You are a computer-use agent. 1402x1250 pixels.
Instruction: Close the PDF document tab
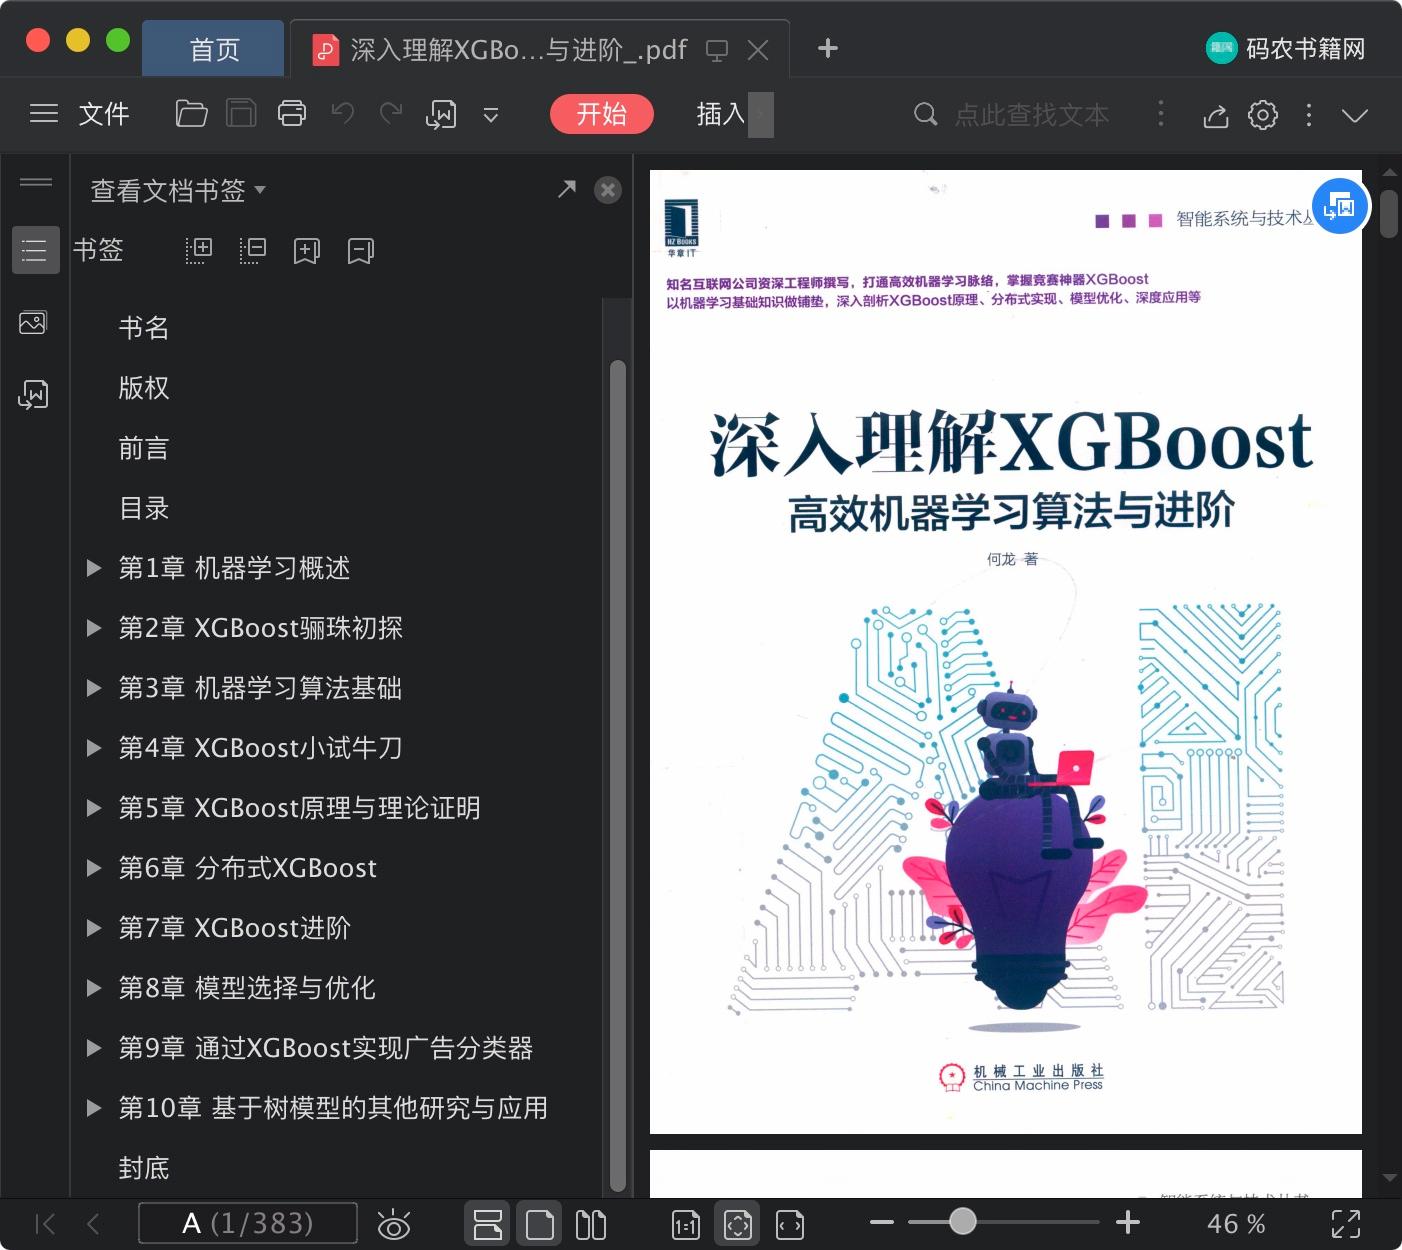coord(758,50)
